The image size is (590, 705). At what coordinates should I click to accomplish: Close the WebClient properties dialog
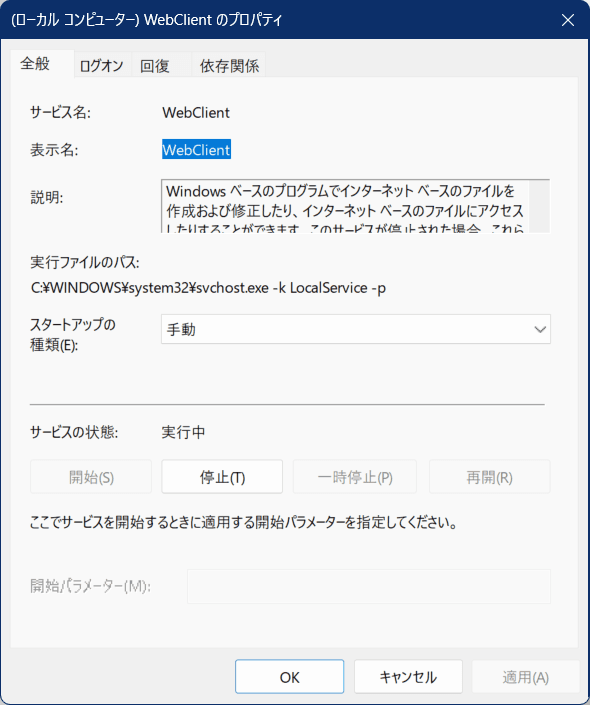[x=568, y=20]
